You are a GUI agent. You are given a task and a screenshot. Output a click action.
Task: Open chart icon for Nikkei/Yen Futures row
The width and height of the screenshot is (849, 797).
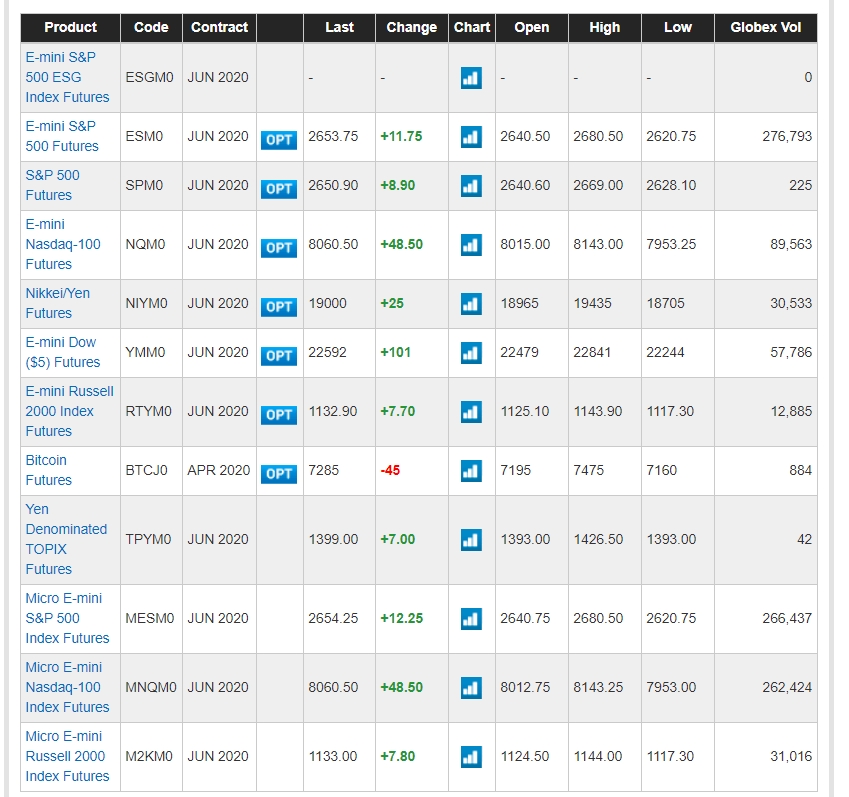pos(471,304)
